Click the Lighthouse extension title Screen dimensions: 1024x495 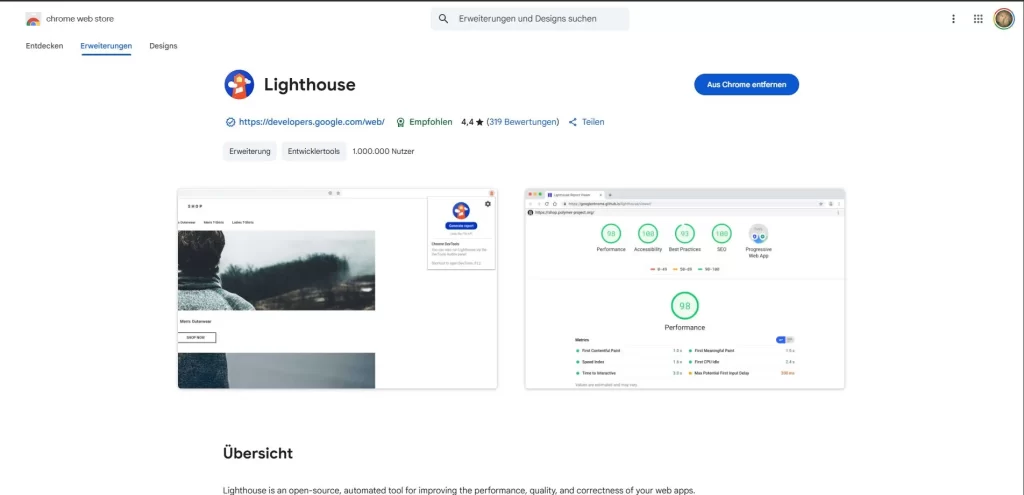[x=310, y=85]
